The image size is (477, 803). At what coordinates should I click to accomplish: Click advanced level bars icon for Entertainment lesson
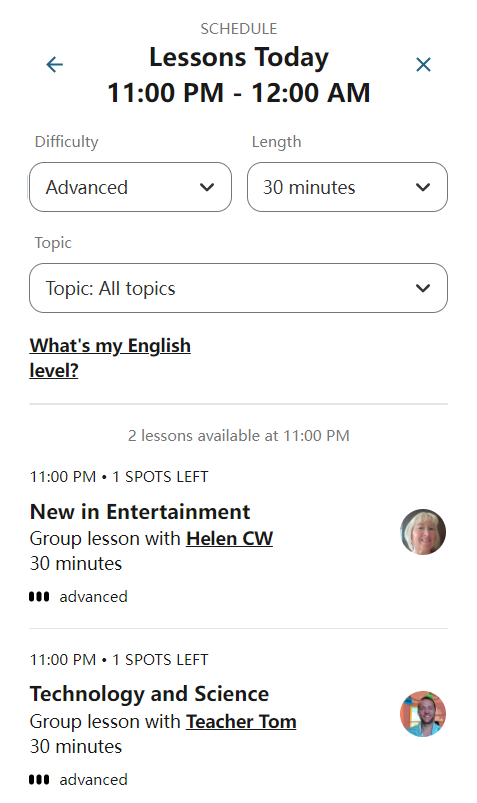point(39,597)
